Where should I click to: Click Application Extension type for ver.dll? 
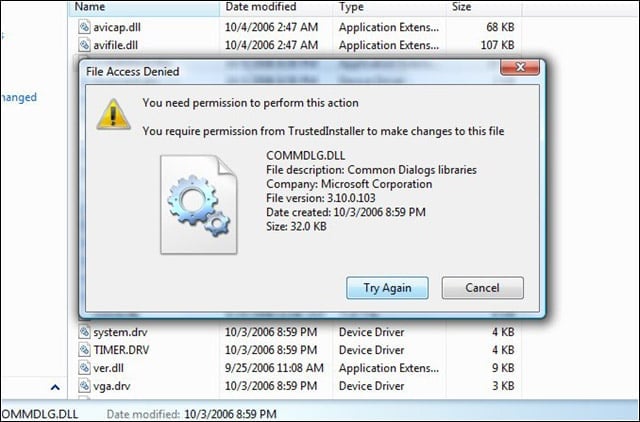tap(389, 368)
